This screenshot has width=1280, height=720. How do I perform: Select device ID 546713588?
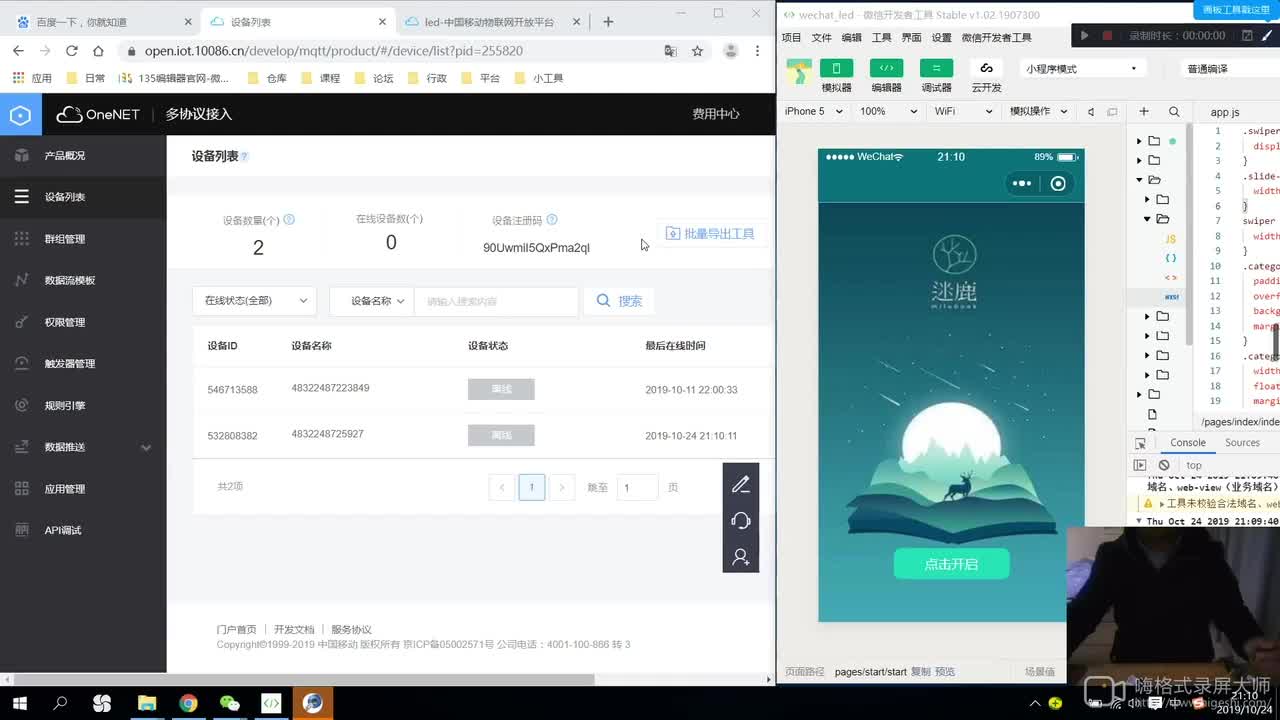pyautogui.click(x=232, y=390)
